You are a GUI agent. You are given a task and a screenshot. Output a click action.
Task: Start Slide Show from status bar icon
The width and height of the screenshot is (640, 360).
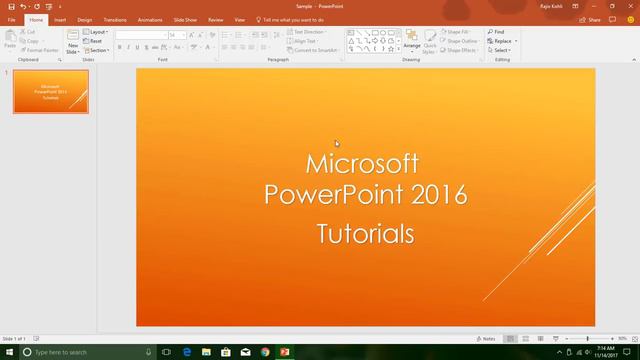(556, 339)
